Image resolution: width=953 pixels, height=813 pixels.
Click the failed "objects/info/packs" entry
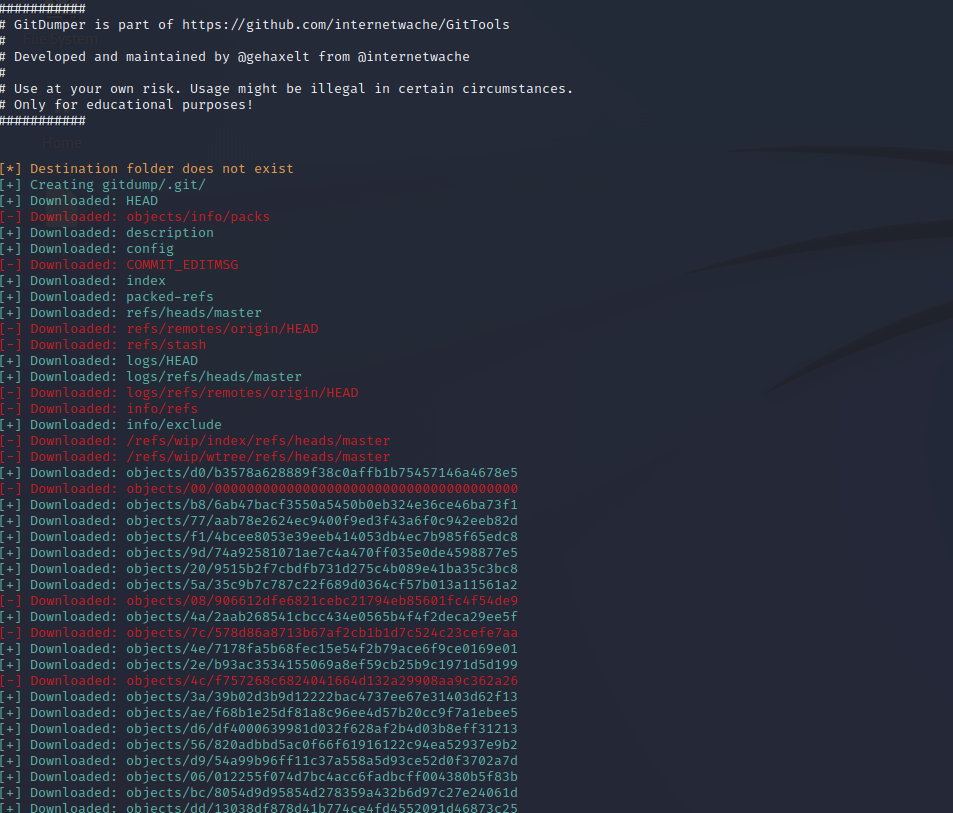click(x=135, y=217)
